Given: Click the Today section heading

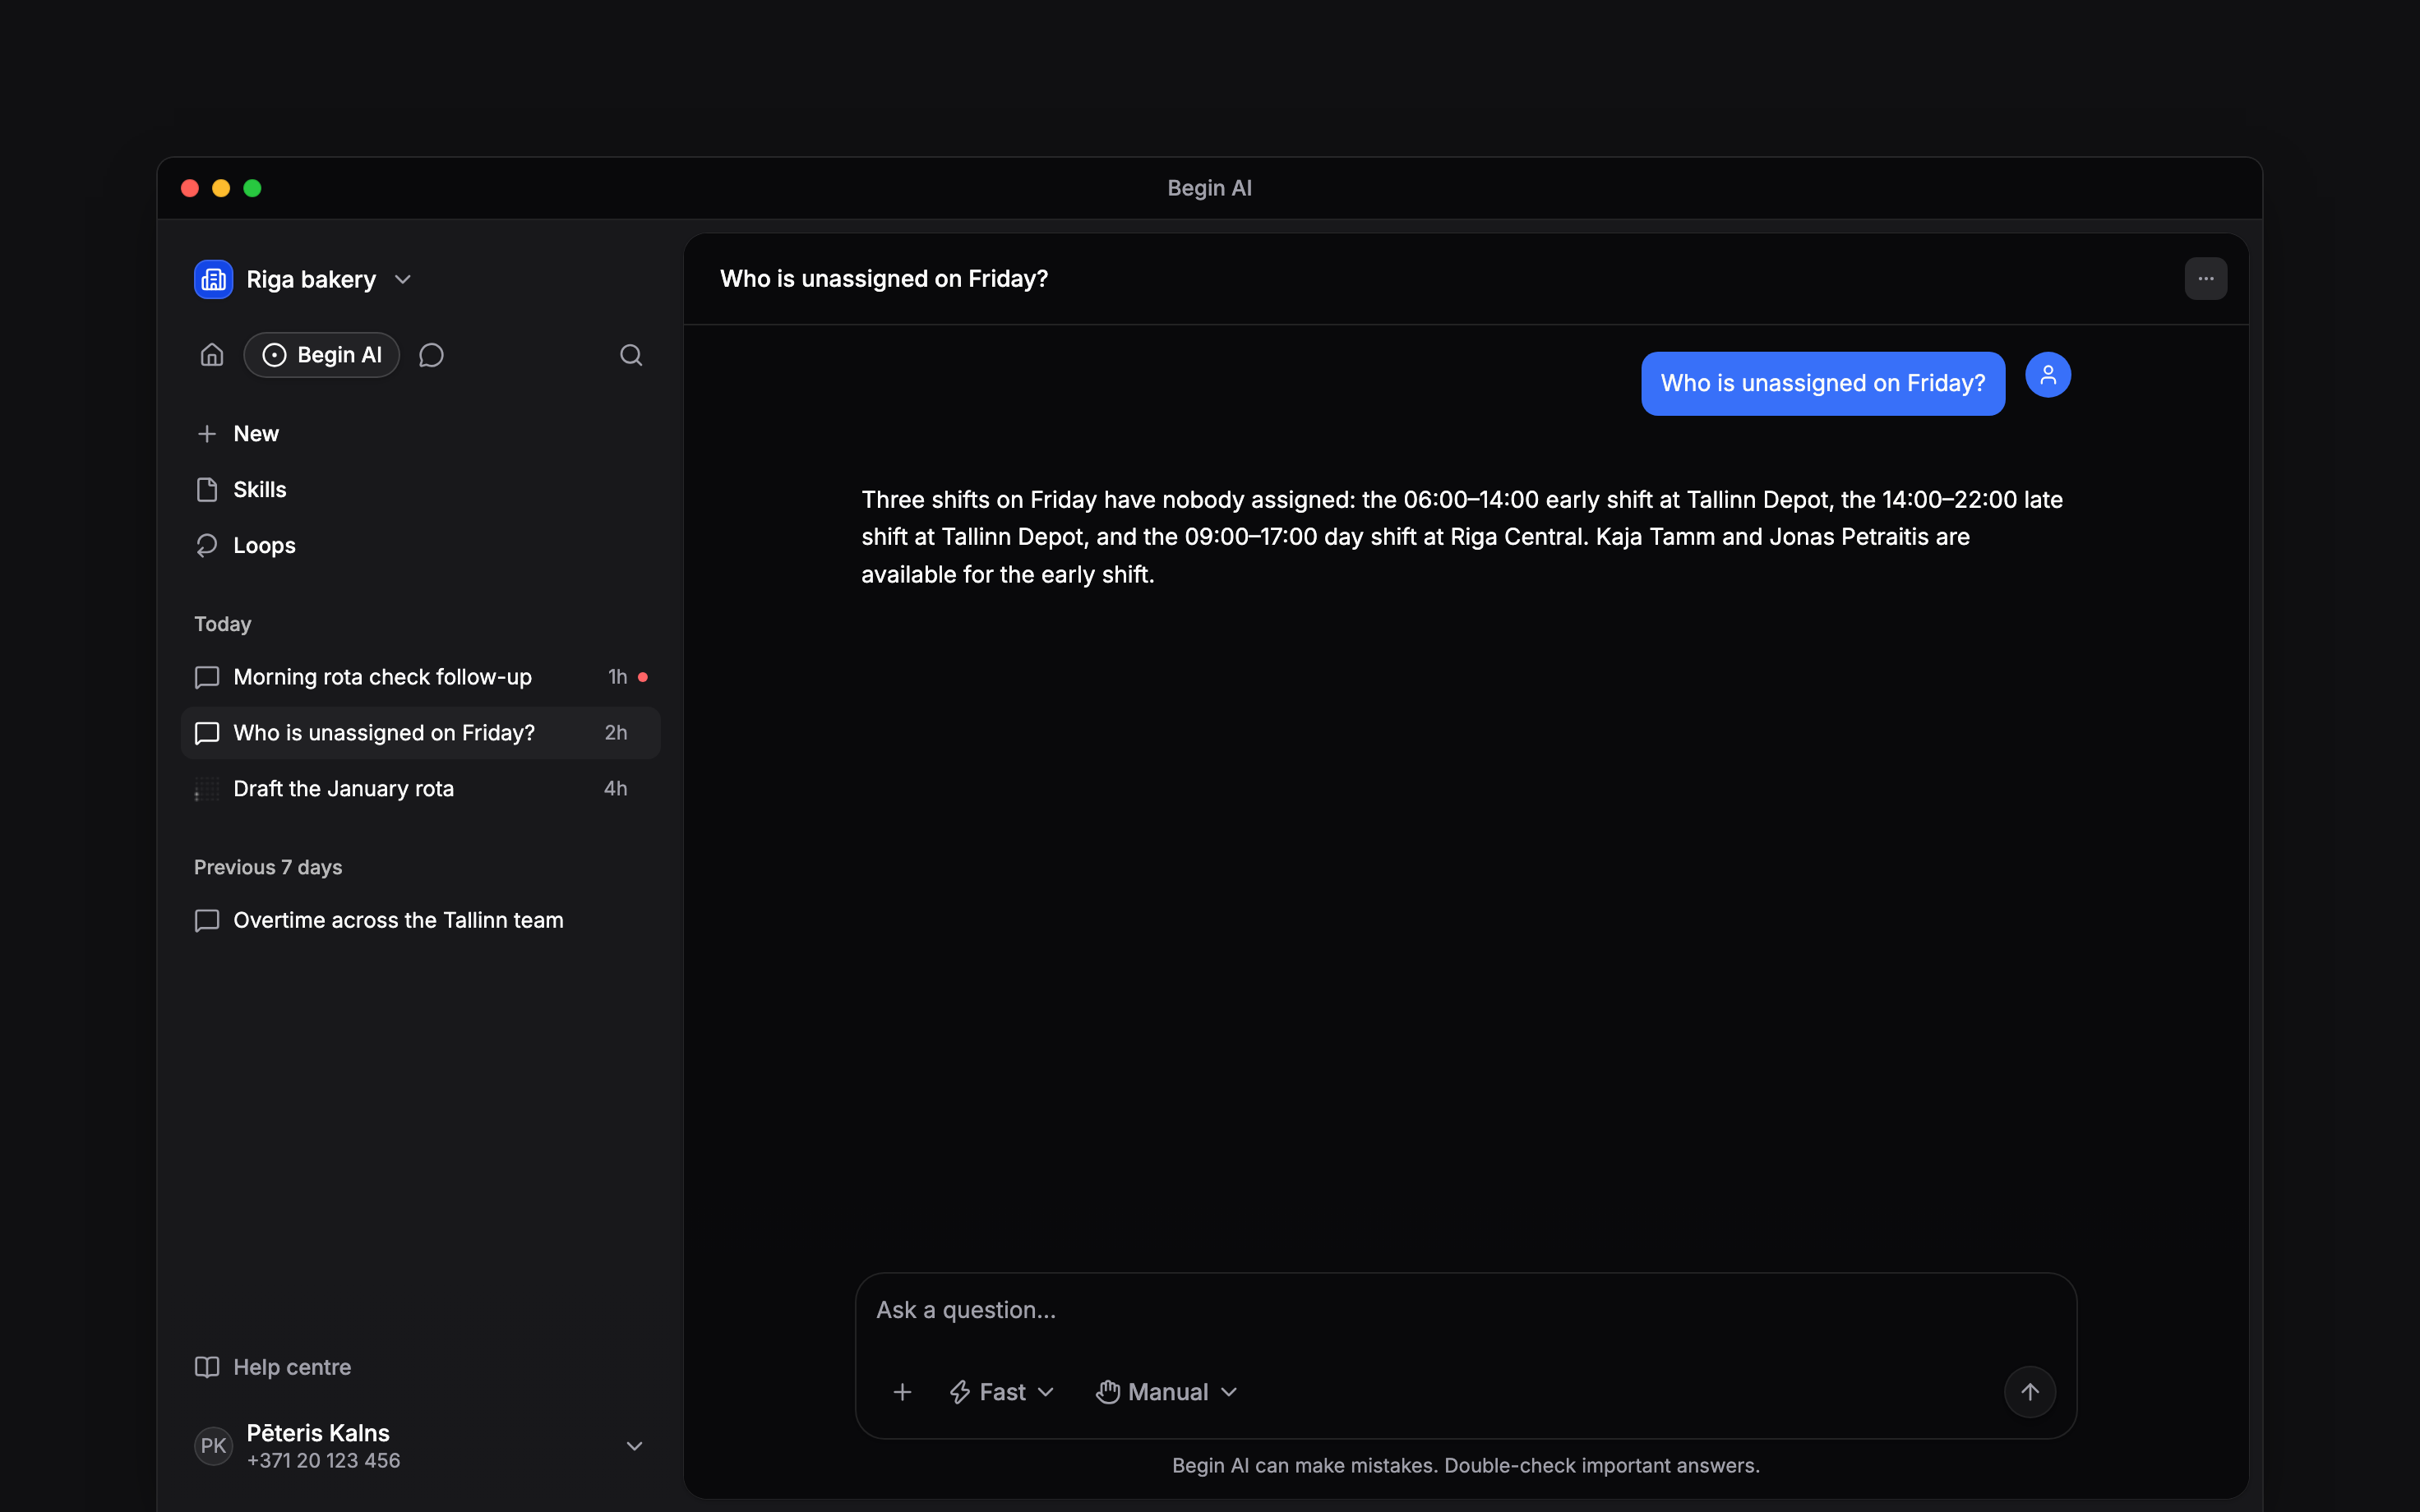Looking at the screenshot, I should 223,624.
